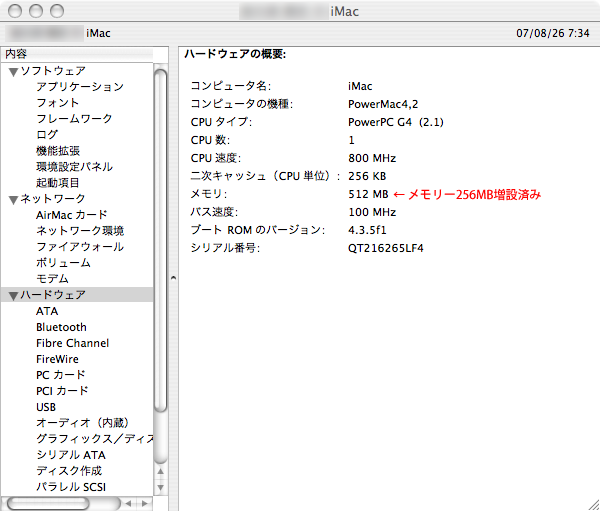Click the ハードウェアの概要 heading
The height and width of the screenshot is (511, 600).
(x=235, y=54)
